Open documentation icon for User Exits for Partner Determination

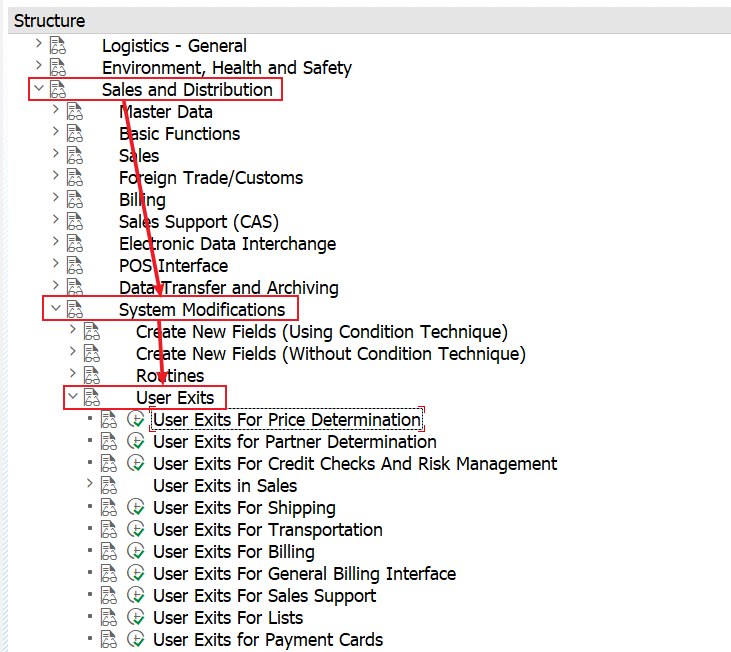(109, 441)
